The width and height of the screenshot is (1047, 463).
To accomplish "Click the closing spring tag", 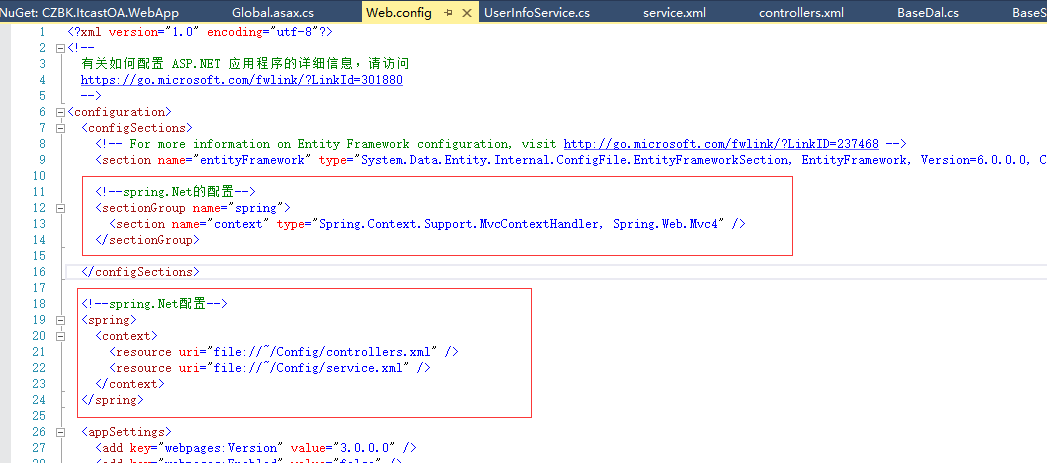I will (x=113, y=400).
